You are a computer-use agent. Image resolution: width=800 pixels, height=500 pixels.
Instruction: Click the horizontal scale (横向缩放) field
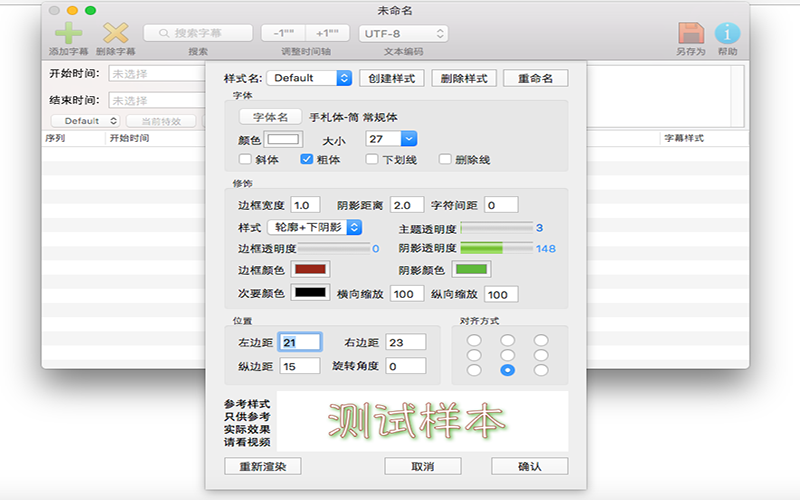point(407,294)
